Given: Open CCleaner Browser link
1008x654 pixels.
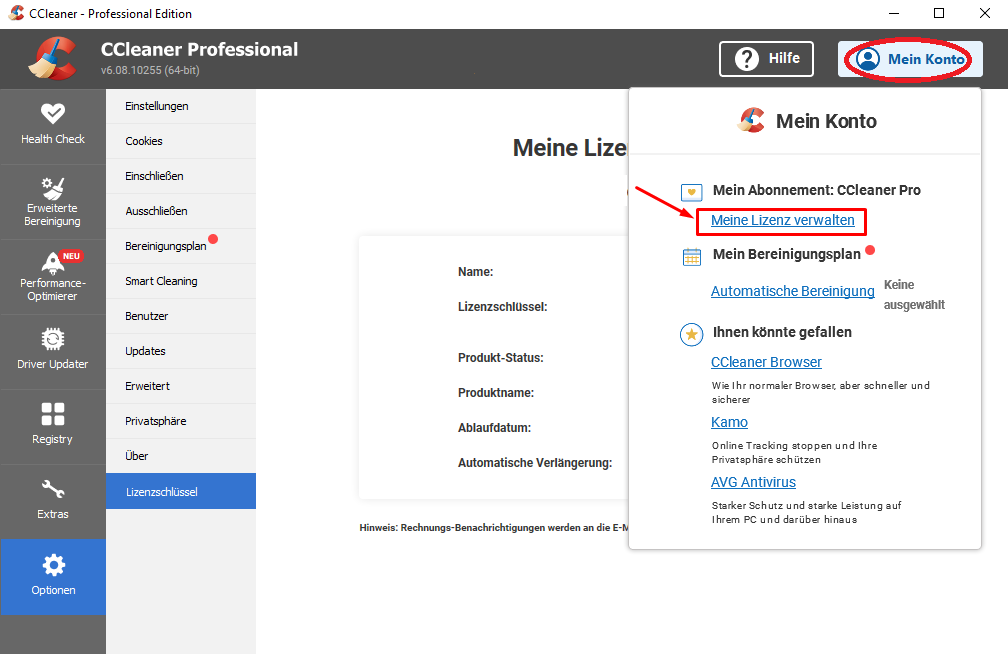Looking at the screenshot, I should [766, 362].
